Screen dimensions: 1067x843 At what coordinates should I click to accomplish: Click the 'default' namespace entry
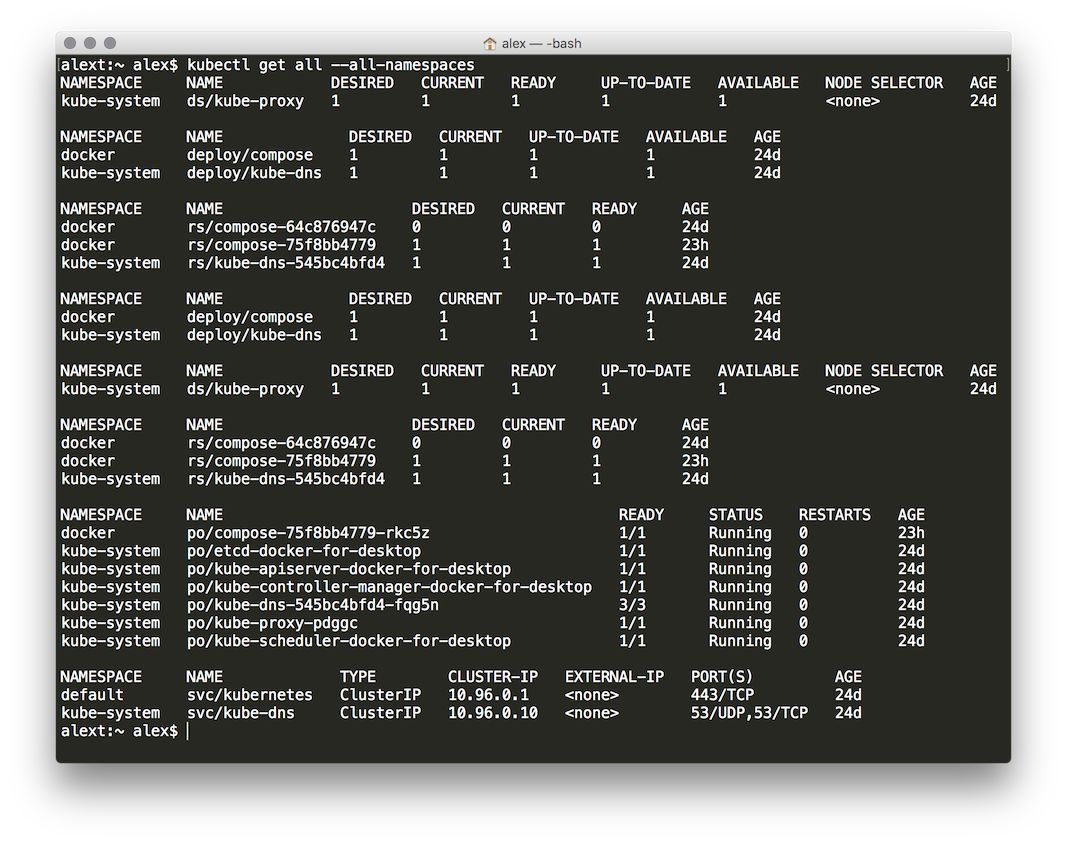point(92,695)
